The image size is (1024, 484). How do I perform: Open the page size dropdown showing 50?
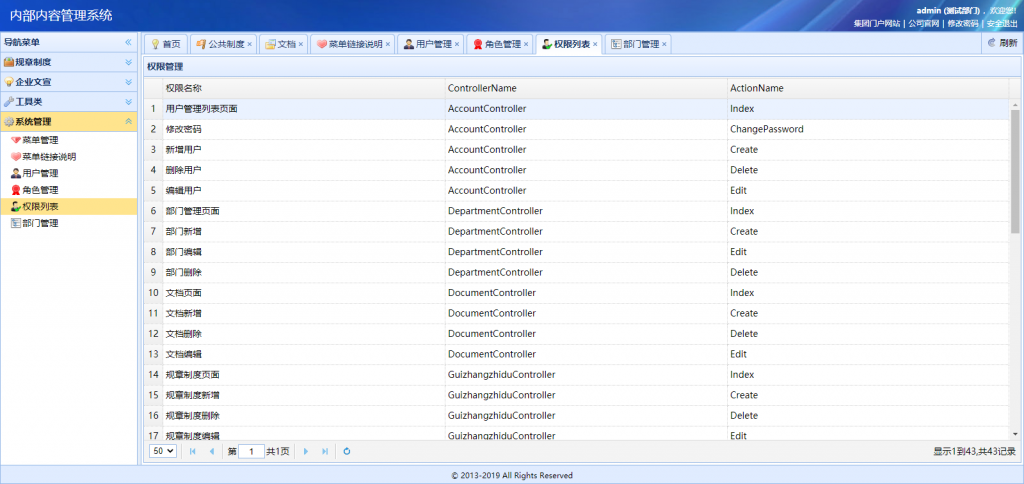click(x=162, y=451)
